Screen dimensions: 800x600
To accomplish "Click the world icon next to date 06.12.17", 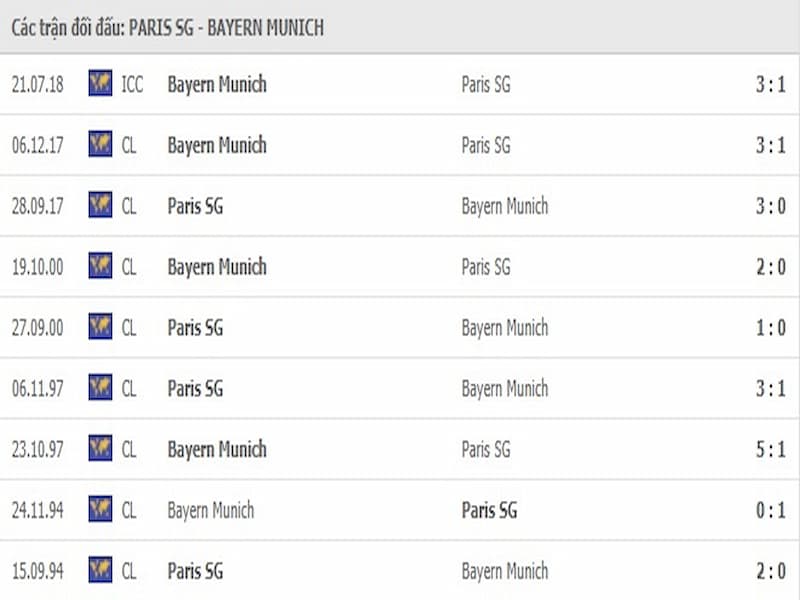I will point(100,144).
